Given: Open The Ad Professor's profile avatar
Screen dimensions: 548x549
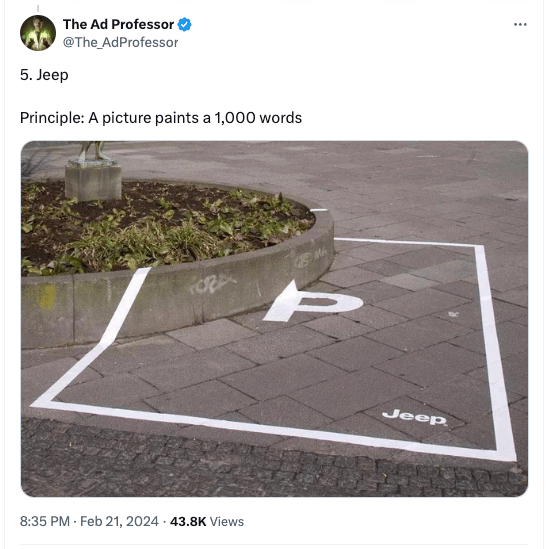Looking at the screenshot, I should click(38, 33).
